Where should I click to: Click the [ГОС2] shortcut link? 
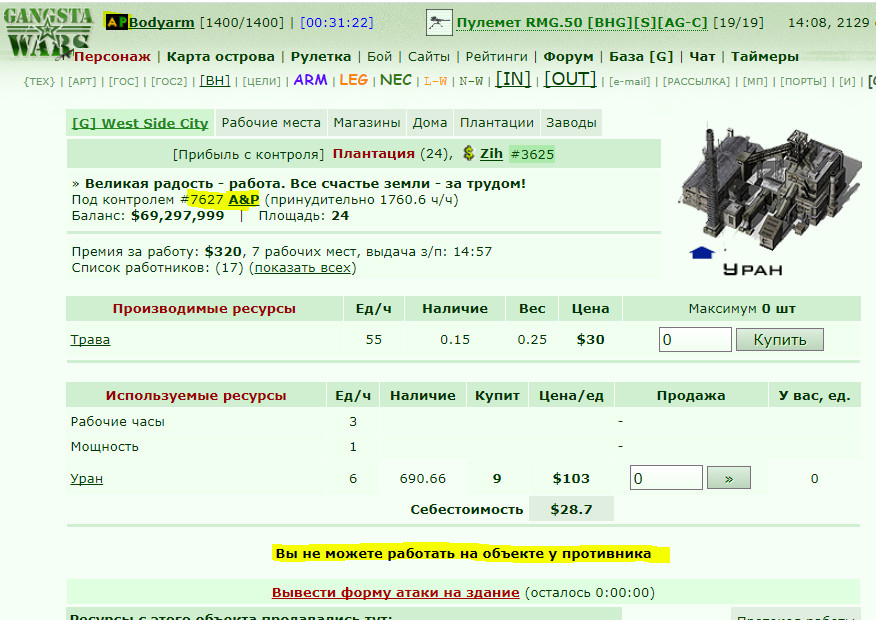tap(169, 82)
